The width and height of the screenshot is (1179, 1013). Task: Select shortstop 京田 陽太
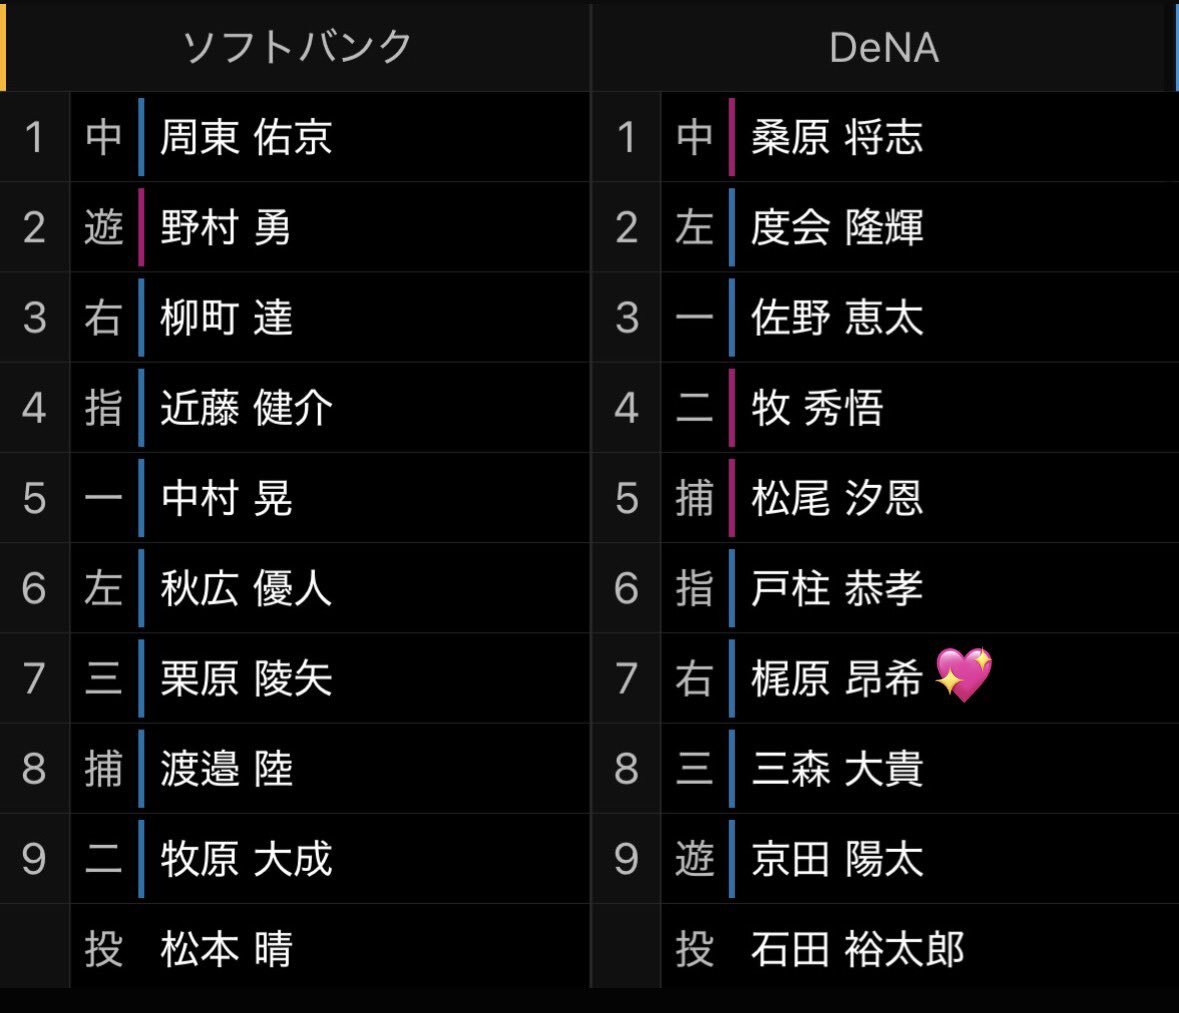[x=837, y=859]
